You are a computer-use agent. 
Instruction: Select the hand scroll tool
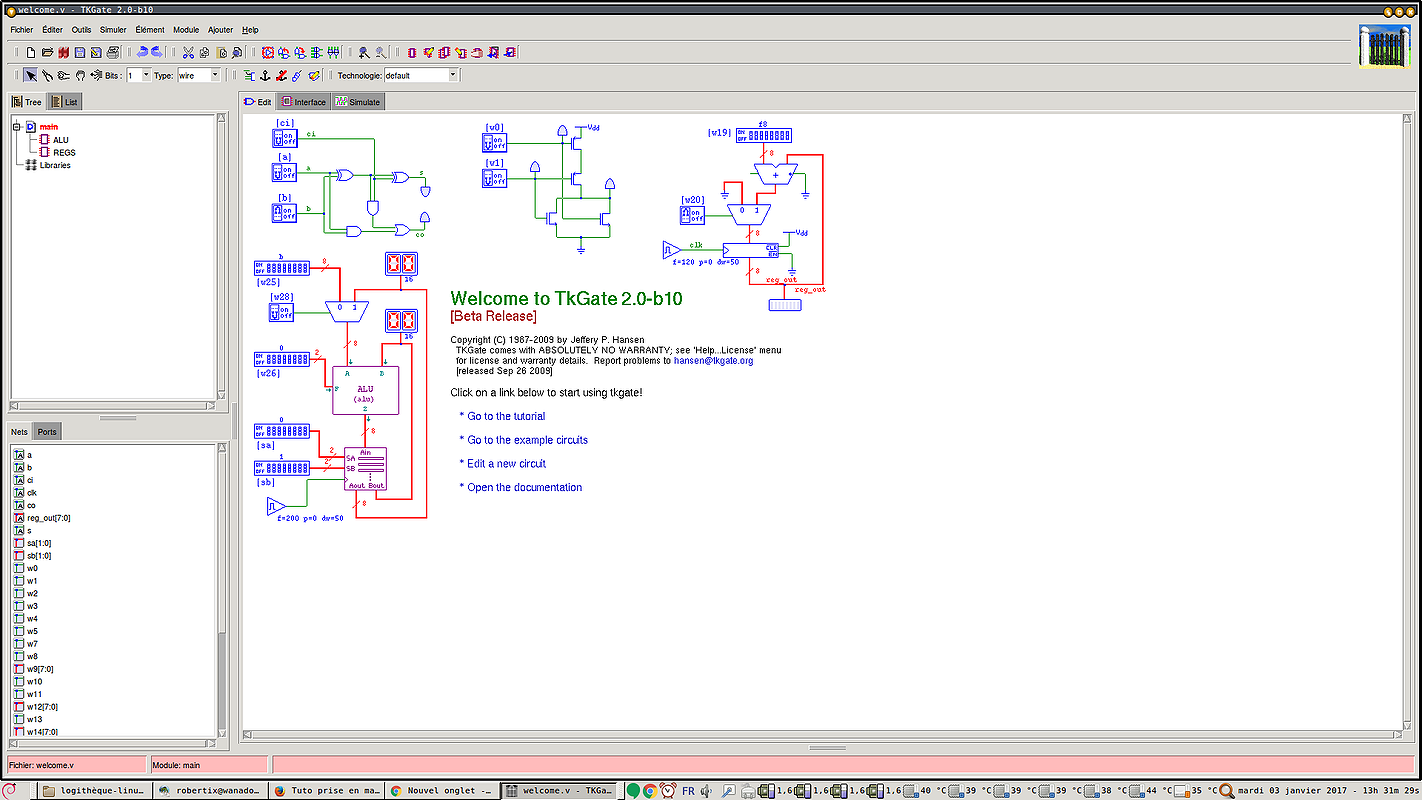point(80,75)
